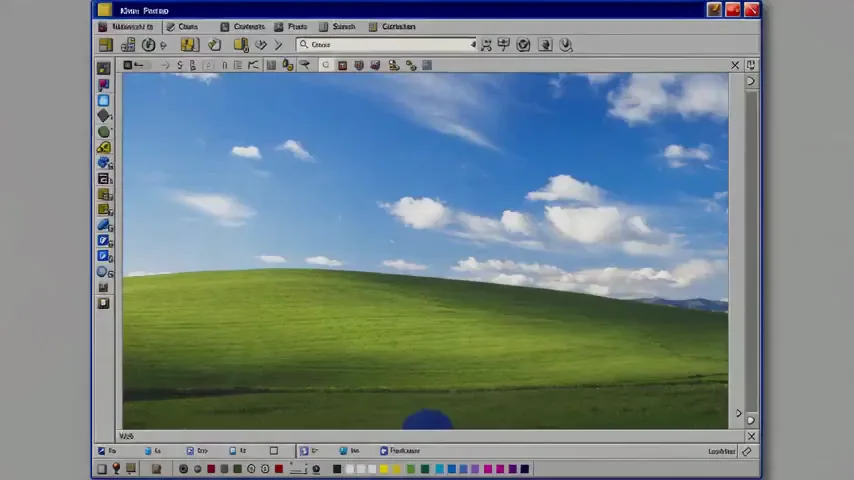
Task: Select the small grey circular radio button, bottom row
Action: [198, 469]
